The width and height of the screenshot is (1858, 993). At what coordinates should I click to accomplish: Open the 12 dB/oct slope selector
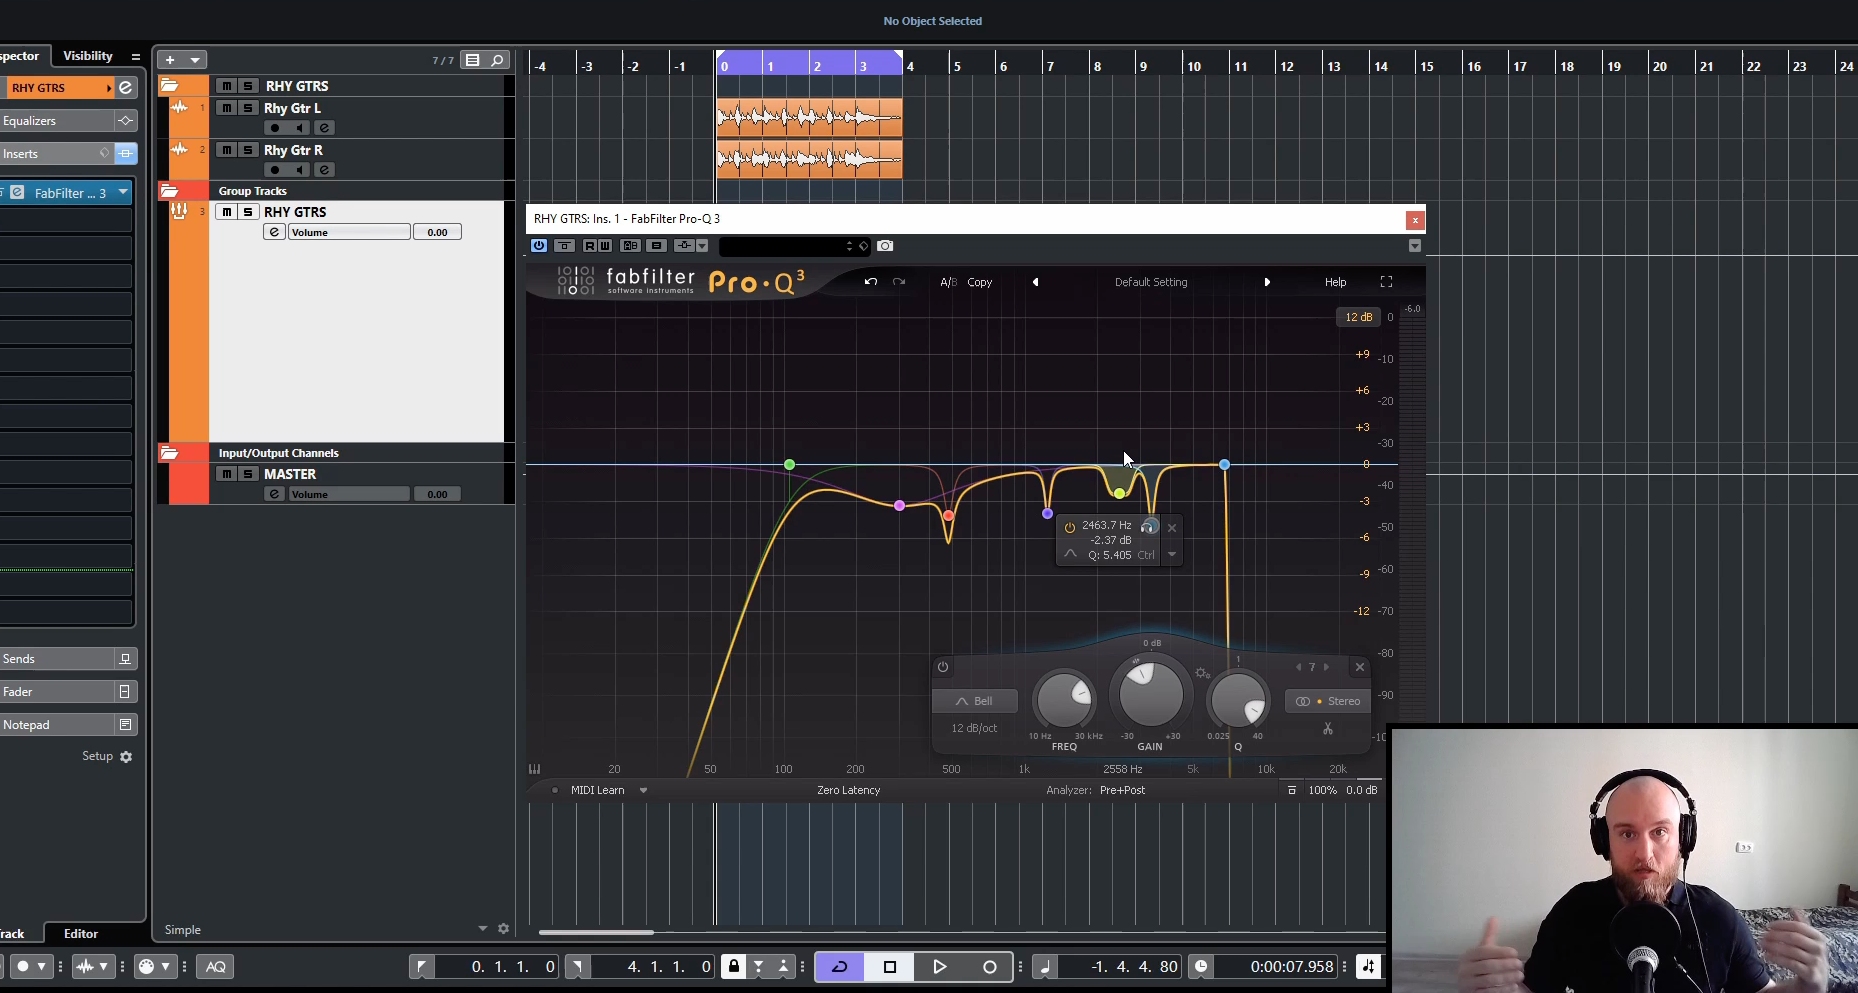tap(975, 728)
